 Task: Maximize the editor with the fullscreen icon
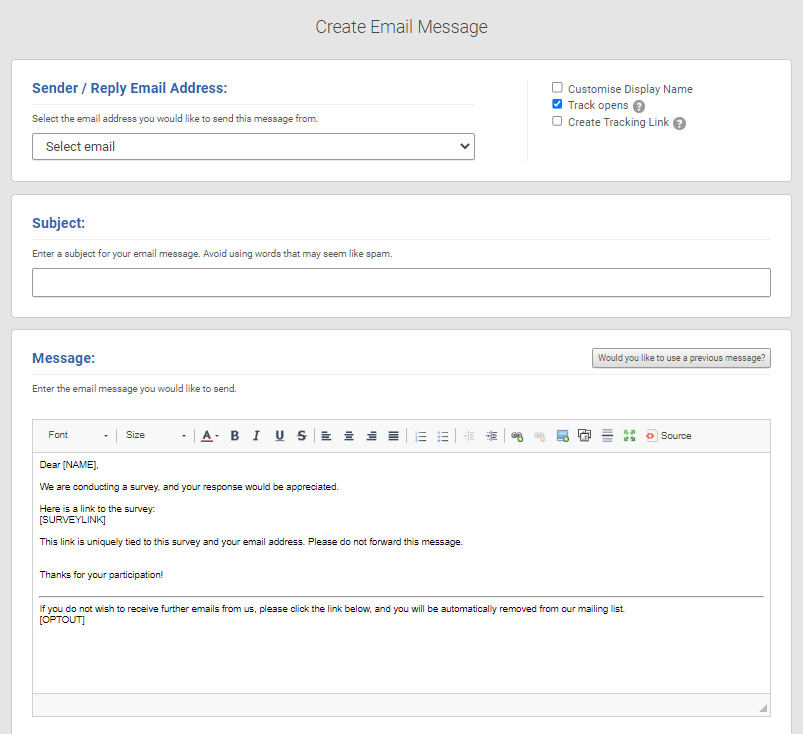629,436
